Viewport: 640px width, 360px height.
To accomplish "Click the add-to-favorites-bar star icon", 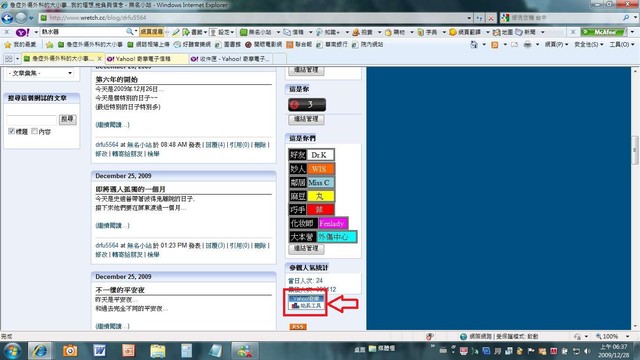I will 50,44.
